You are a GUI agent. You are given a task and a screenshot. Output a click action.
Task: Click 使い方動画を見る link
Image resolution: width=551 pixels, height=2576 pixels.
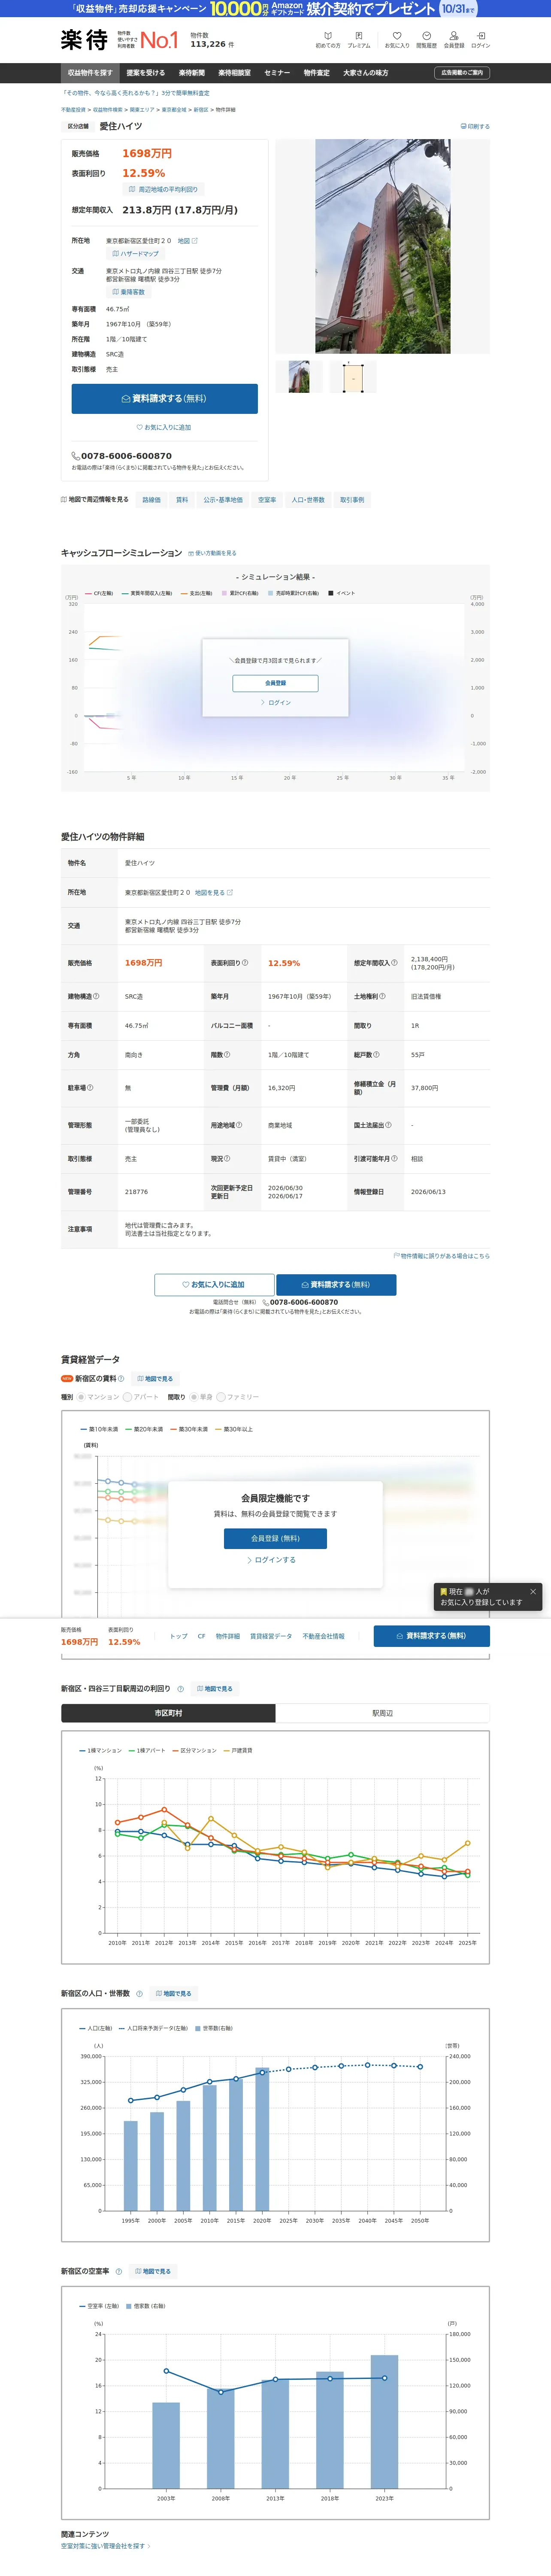[x=213, y=553]
